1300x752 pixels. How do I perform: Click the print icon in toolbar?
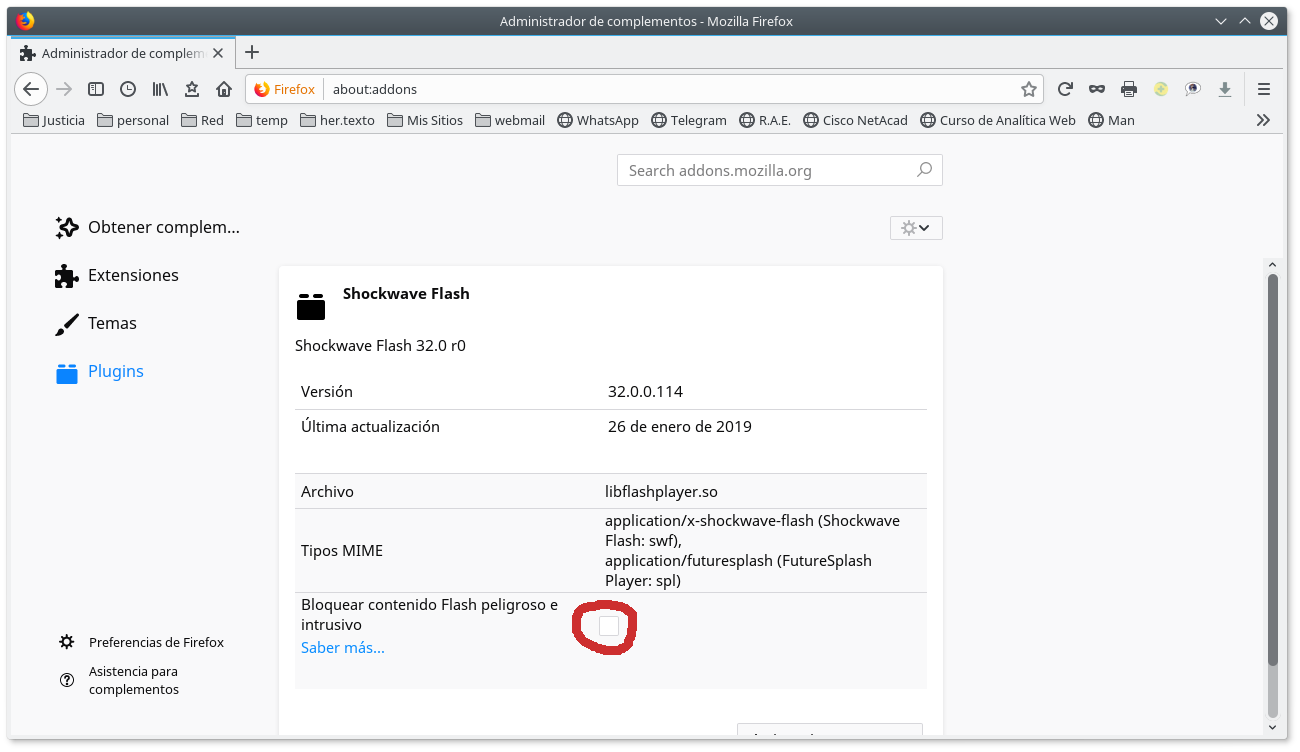[1129, 89]
